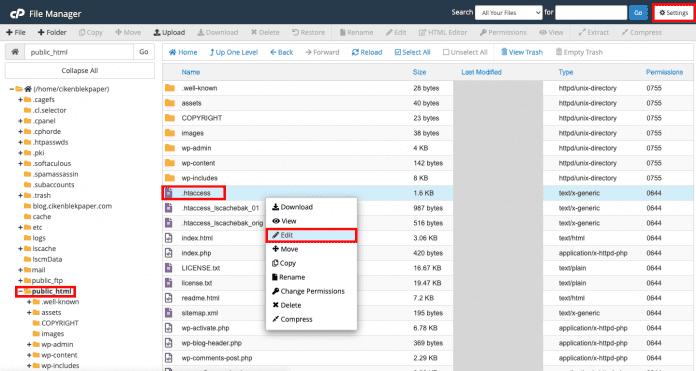Image resolution: width=696 pixels, height=371 pixels.
Task: Click Select All checkbox button
Action: click(x=412, y=52)
